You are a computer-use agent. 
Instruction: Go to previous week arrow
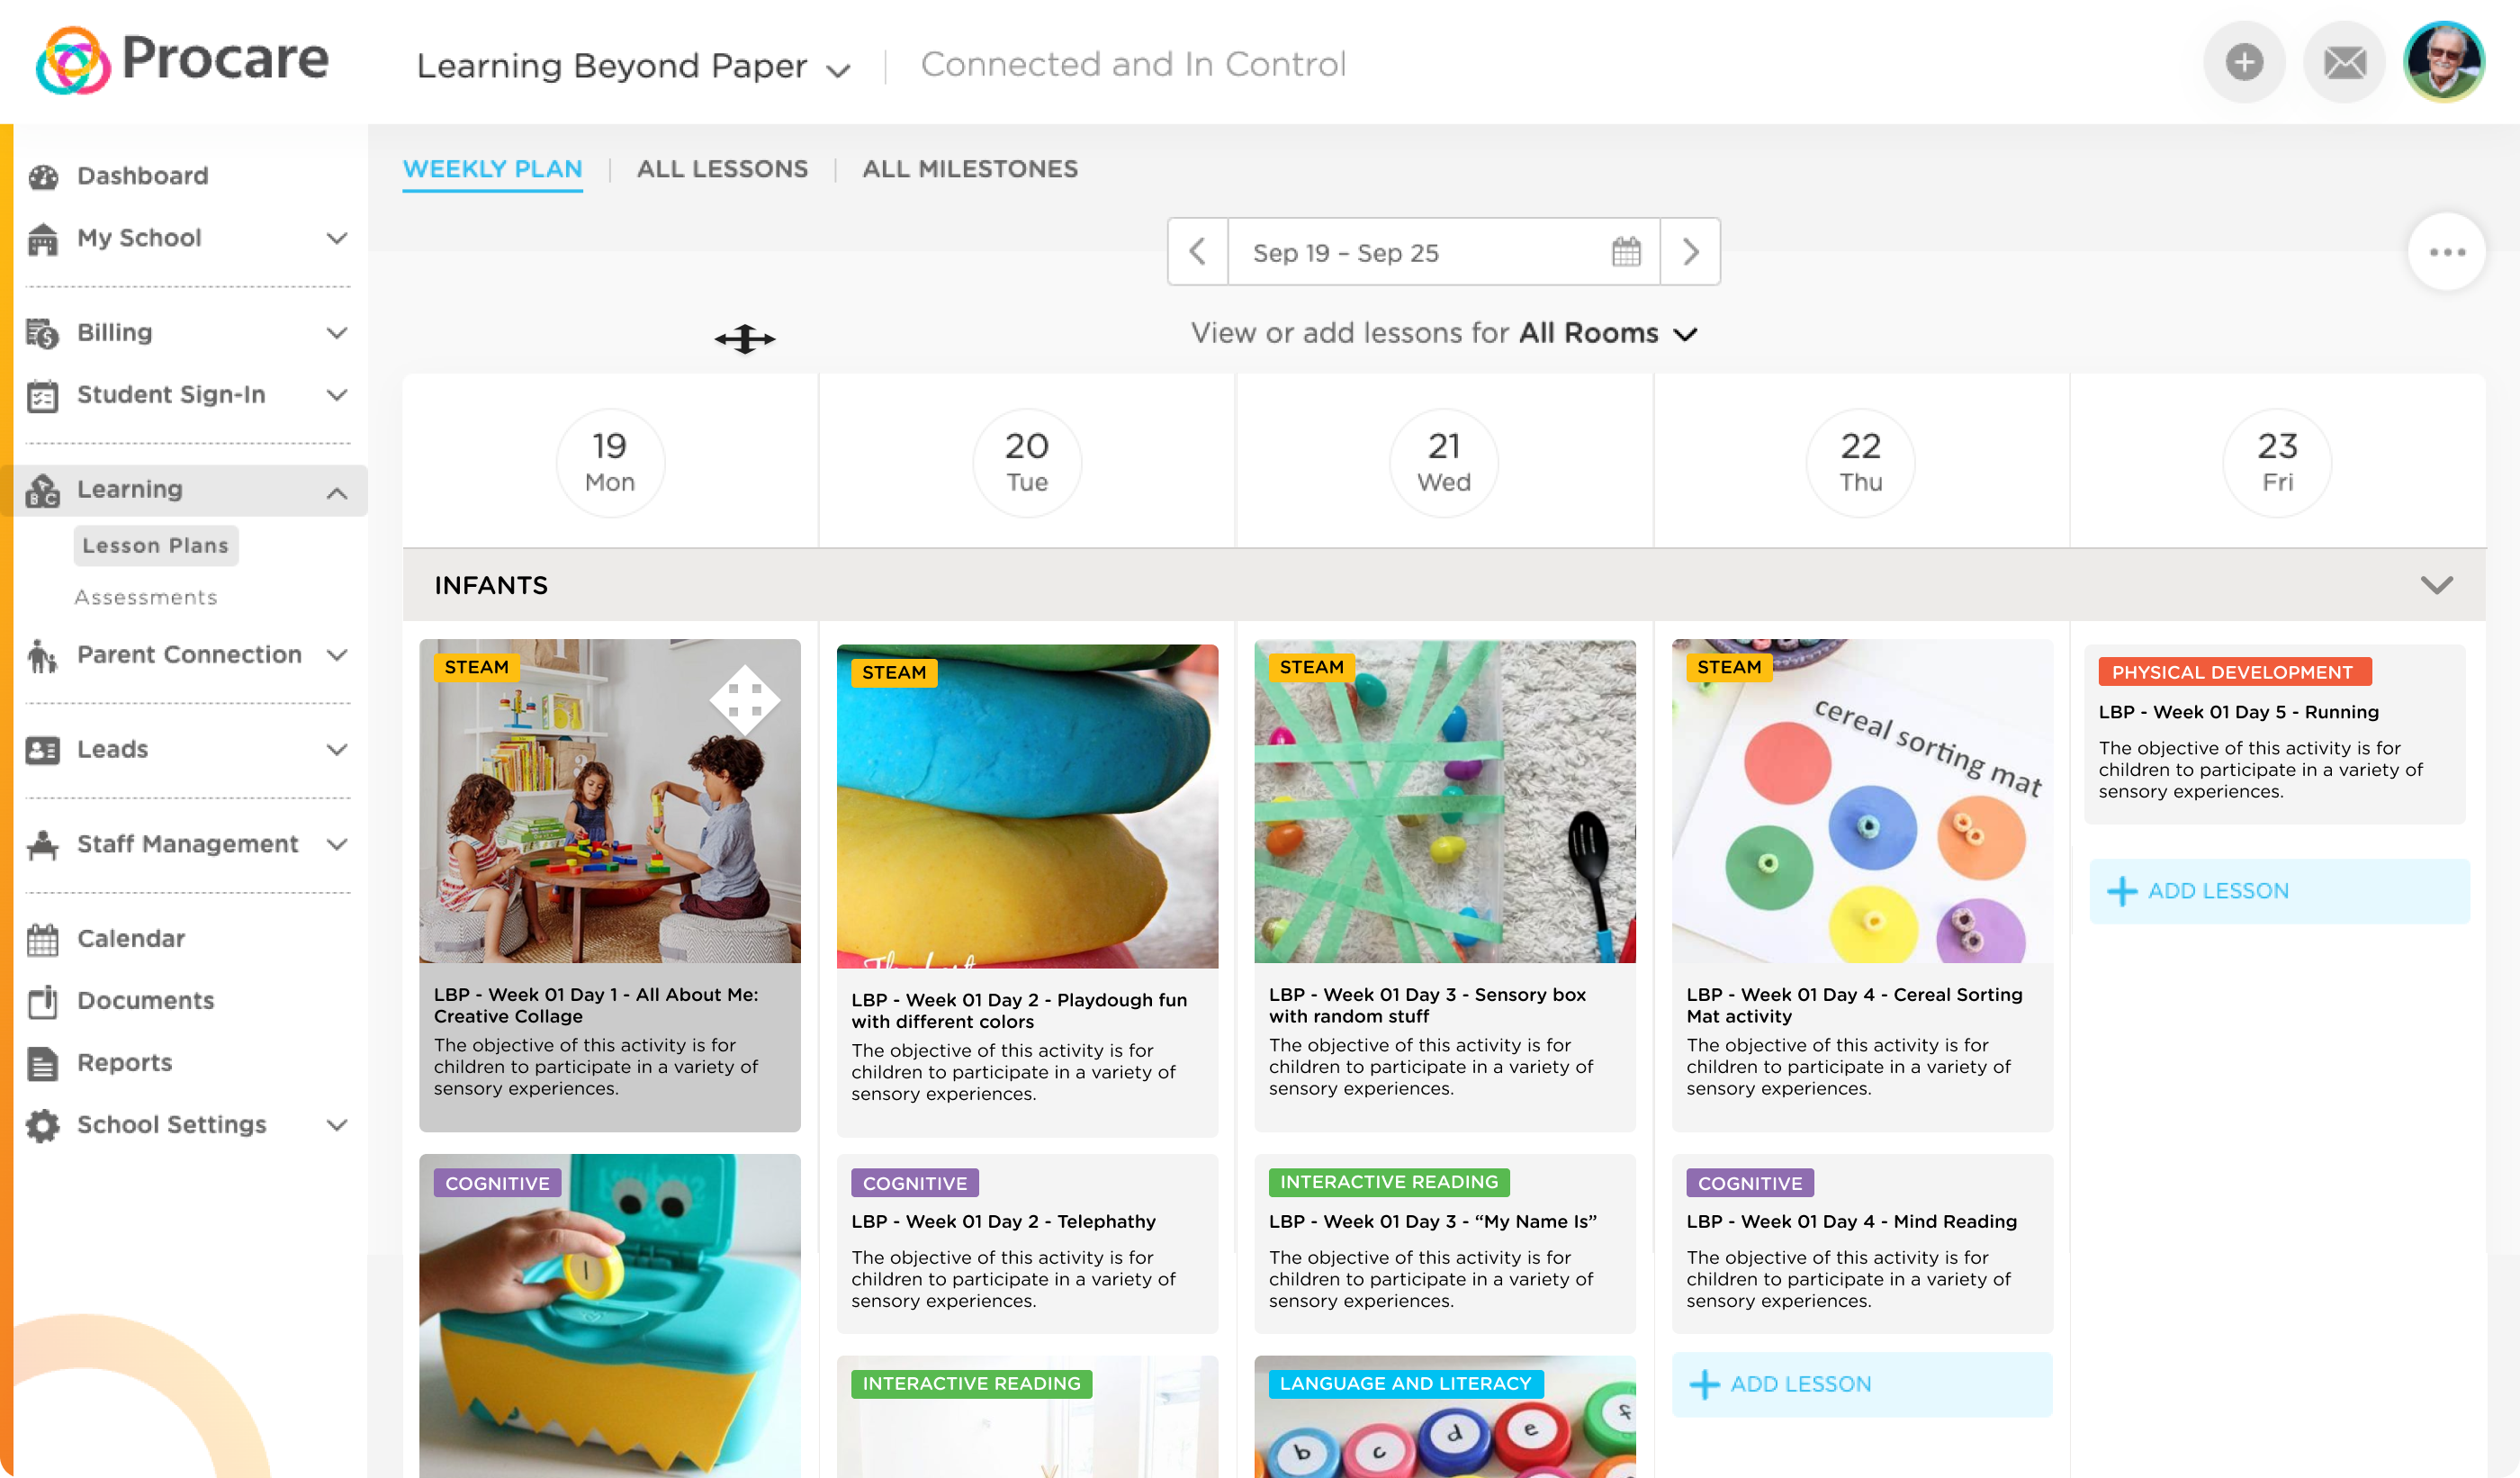click(x=1197, y=252)
